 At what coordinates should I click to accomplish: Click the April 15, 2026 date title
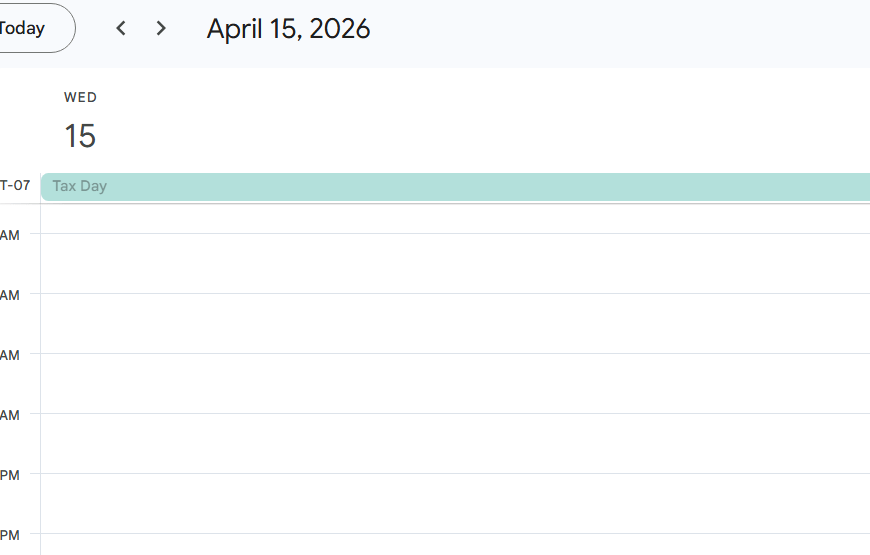(x=288, y=29)
